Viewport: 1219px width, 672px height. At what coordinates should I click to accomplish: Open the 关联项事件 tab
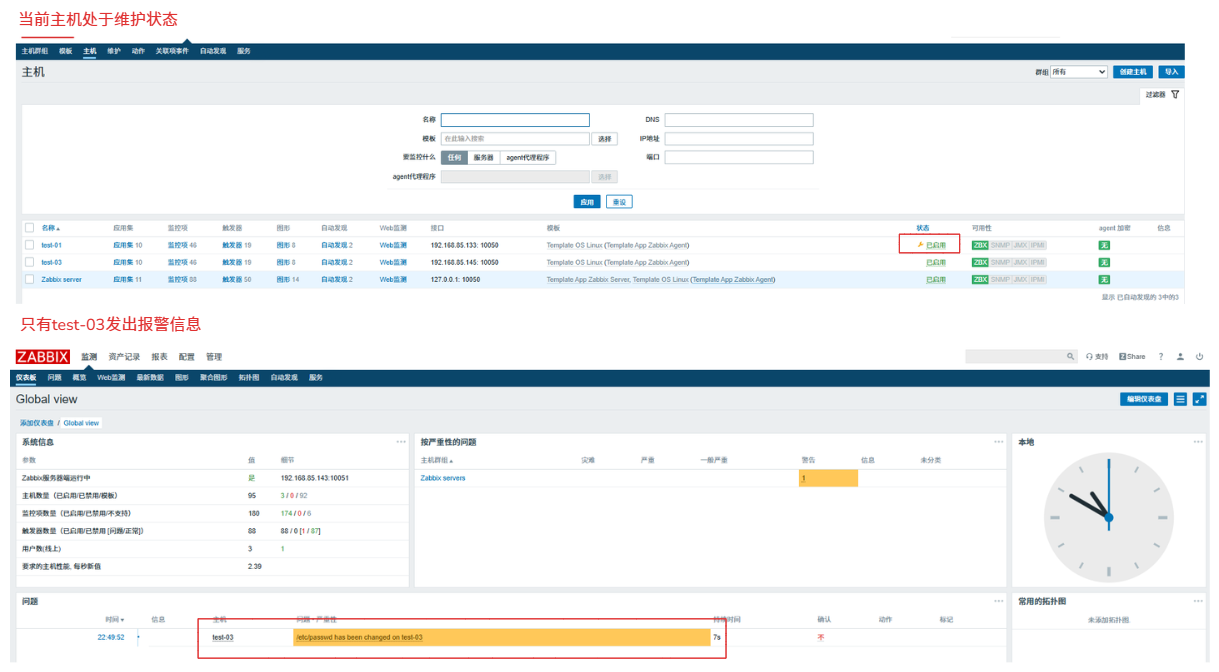pos(172,51)
